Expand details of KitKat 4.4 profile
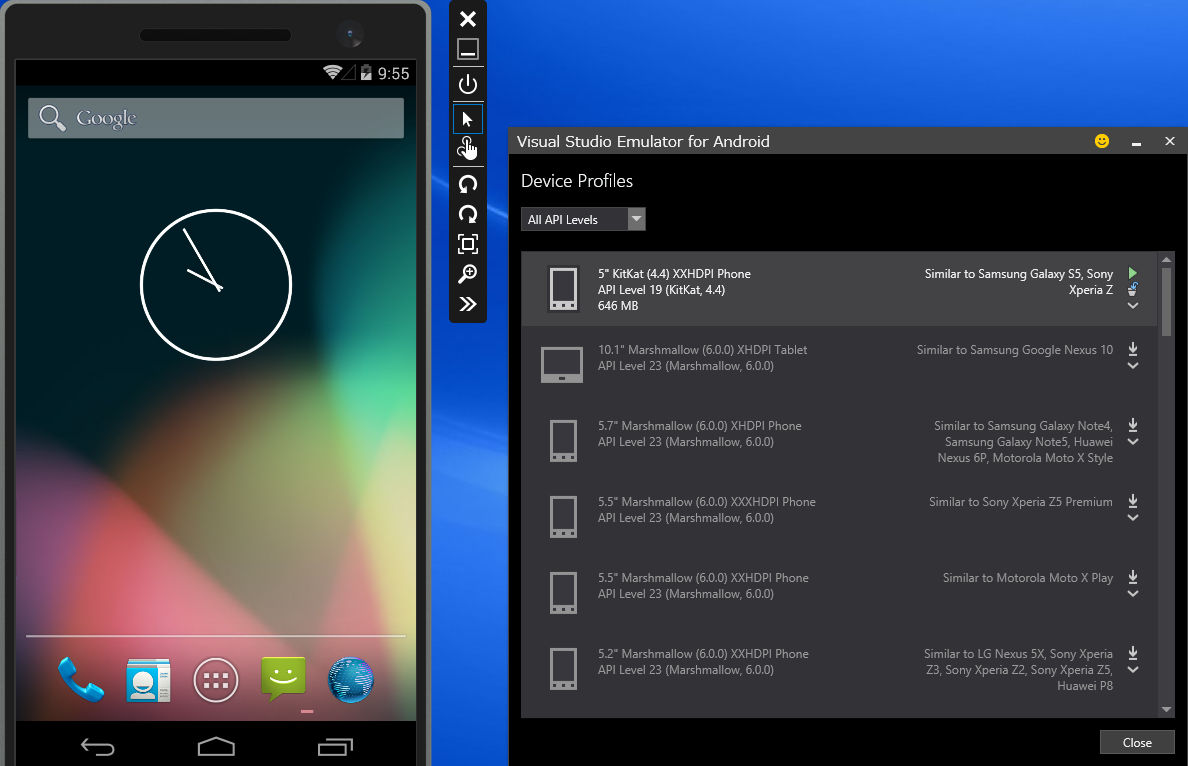 (1132, 307)
